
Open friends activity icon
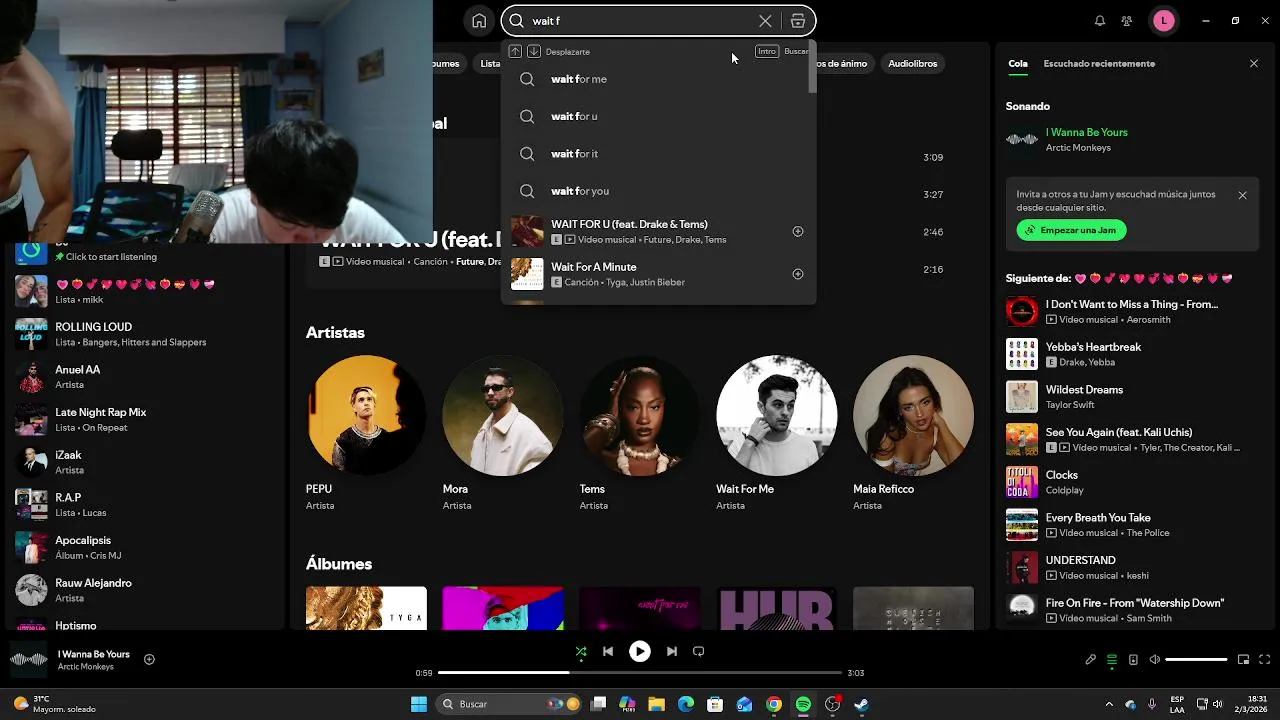(x=1127, y=21)
